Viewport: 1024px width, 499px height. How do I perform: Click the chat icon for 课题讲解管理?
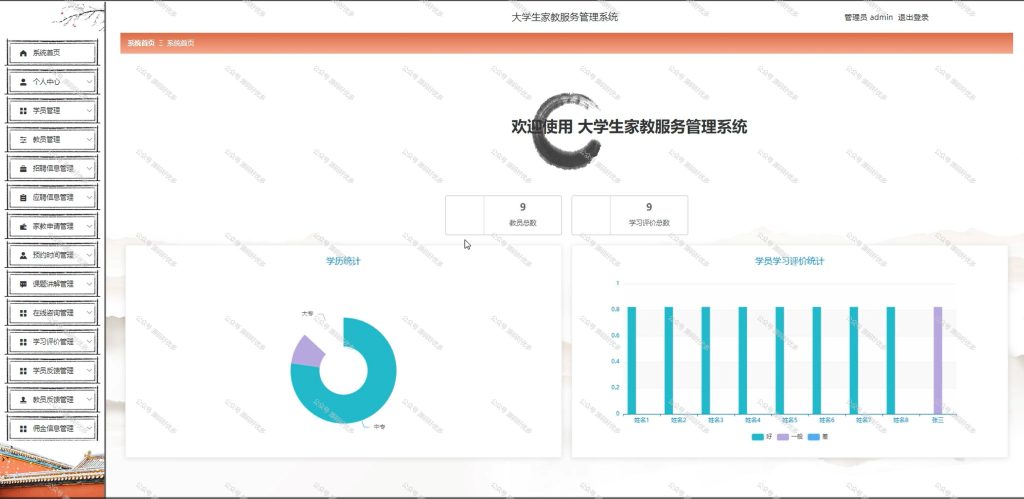coord(24,284)
